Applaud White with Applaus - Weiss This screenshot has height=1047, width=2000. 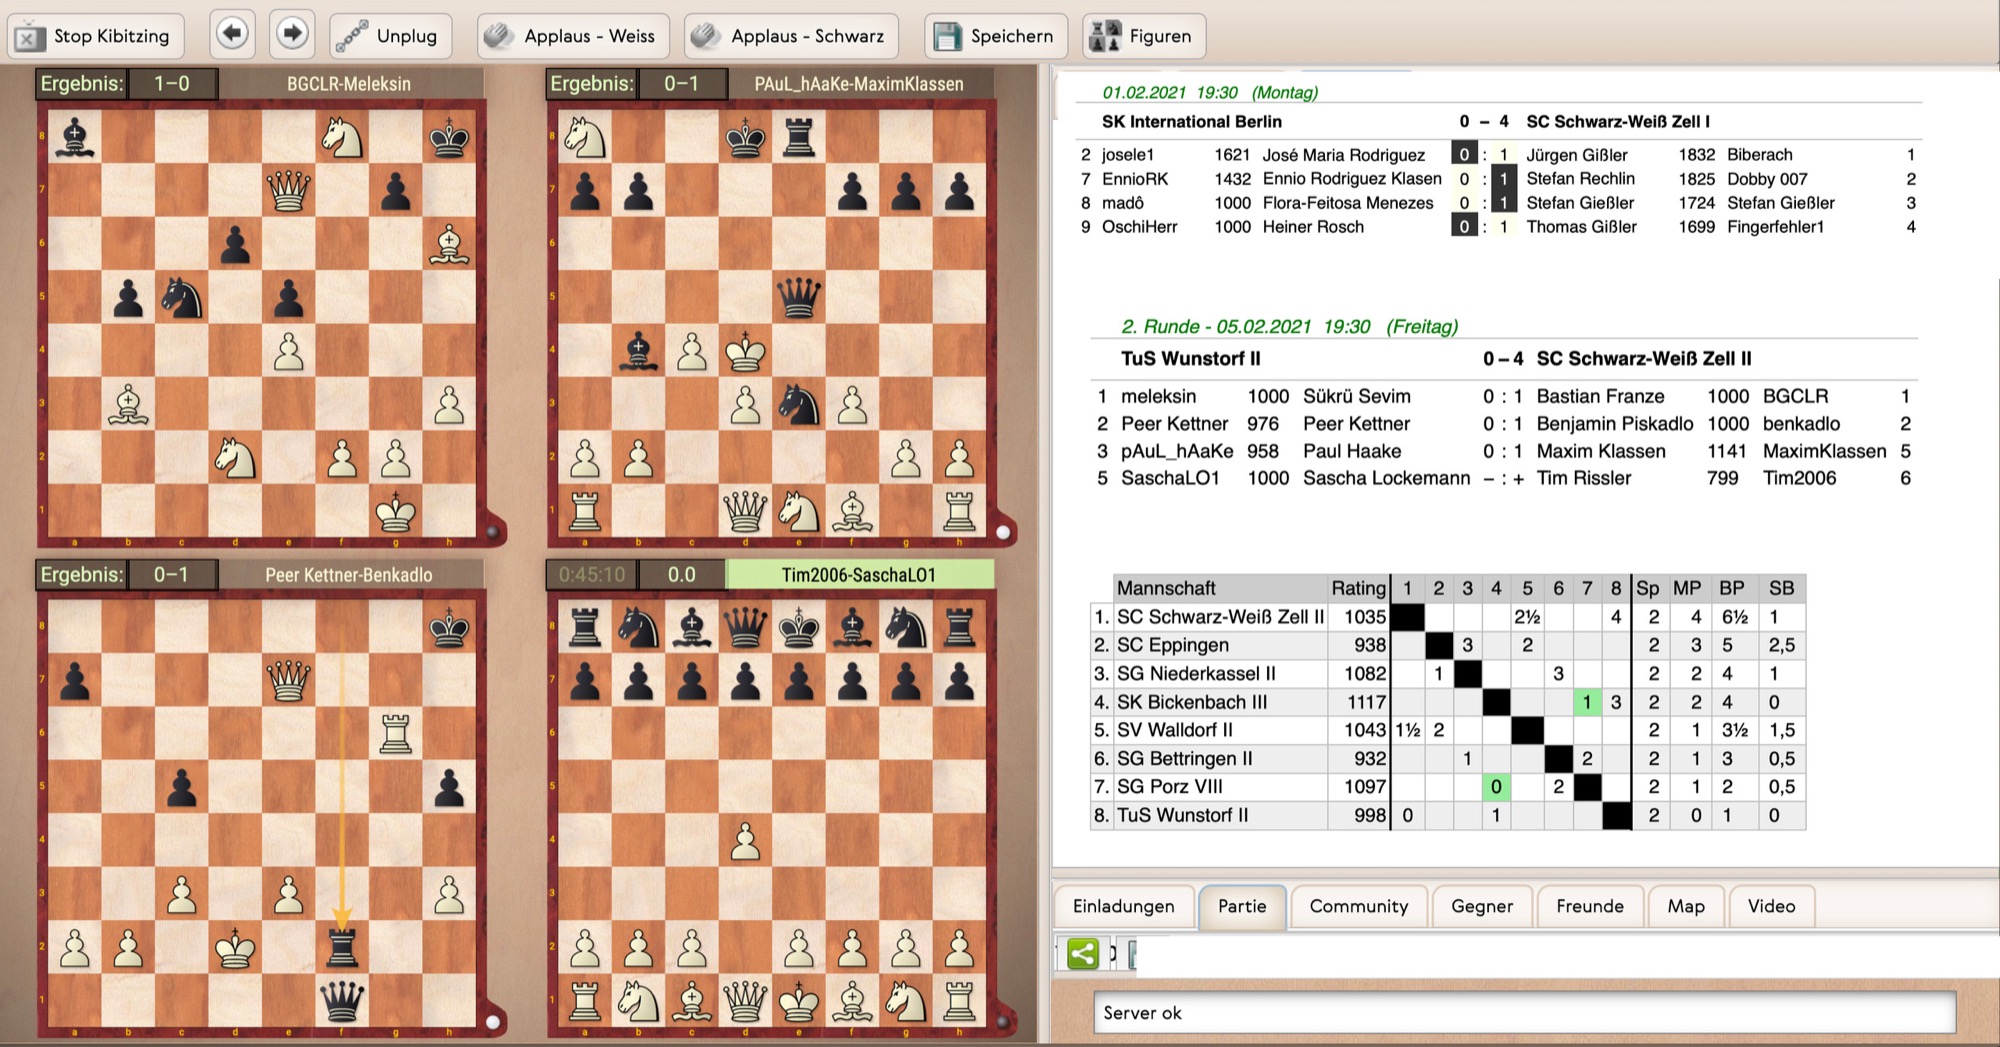[571, 36]
